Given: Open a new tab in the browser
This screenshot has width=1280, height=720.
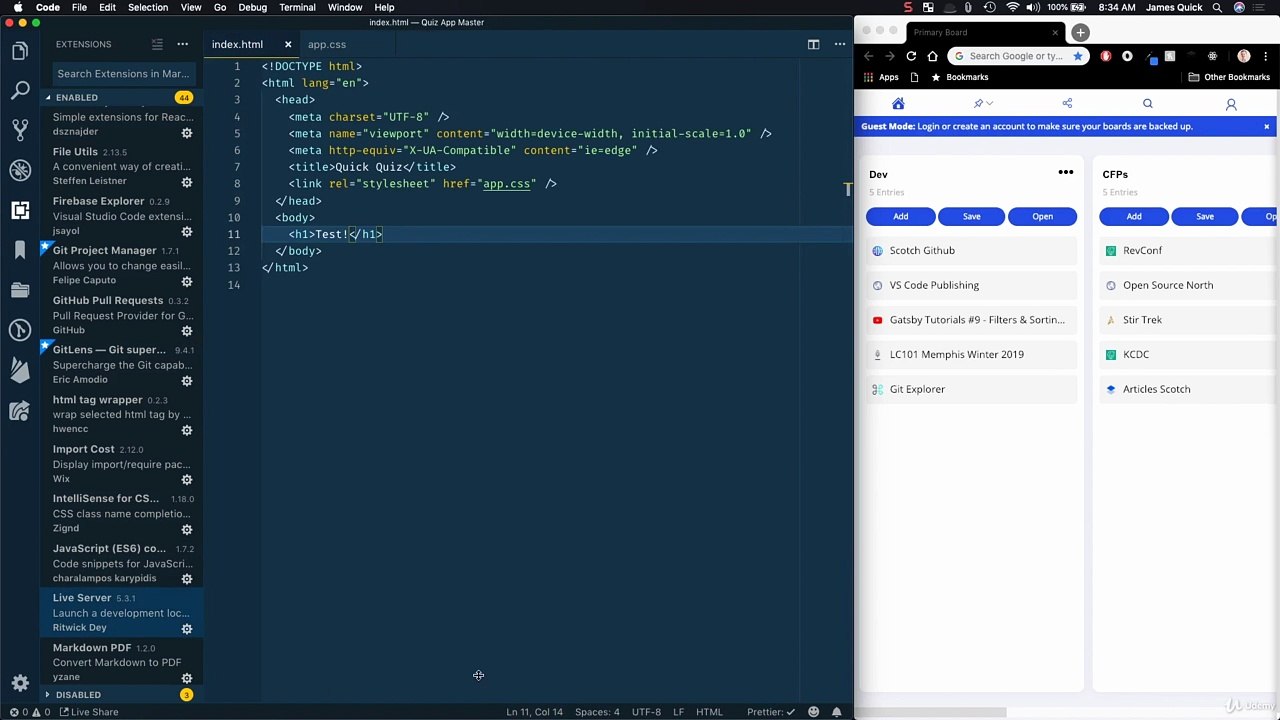Looking at the screenshot, I should [1080, 32].
